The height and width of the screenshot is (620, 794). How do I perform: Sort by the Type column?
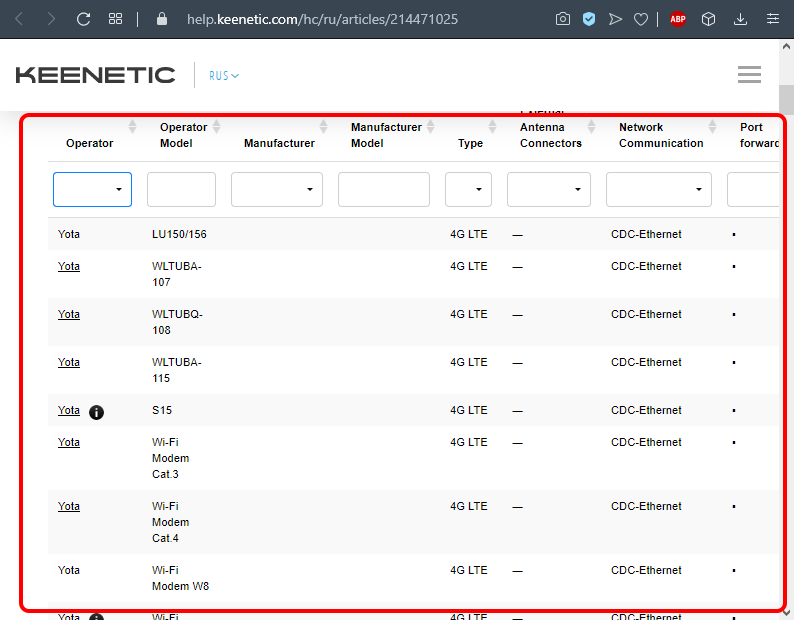click(x=492, y=126)
